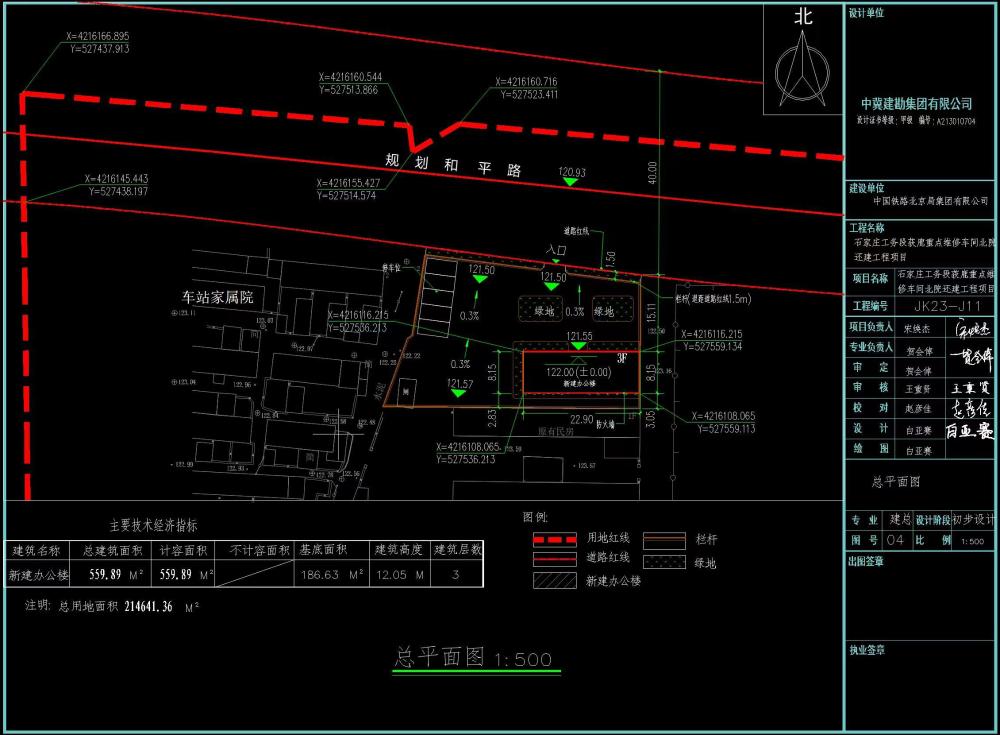The height and width of the screenshot is (735, 1000).
Task: Select the 120.93 elevation triangle marker
Action: 570,183
